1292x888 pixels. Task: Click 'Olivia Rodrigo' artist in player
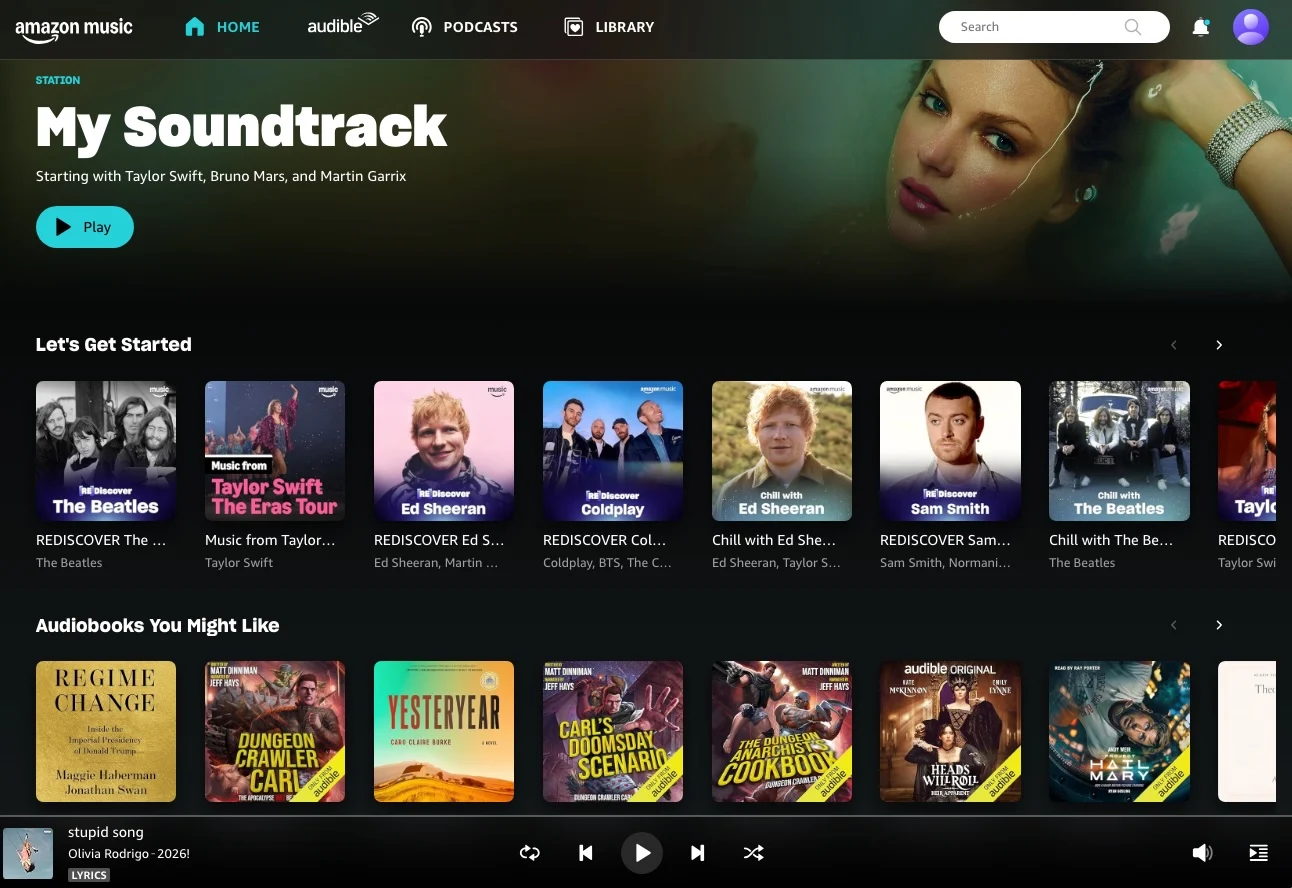tap(108, 854)
